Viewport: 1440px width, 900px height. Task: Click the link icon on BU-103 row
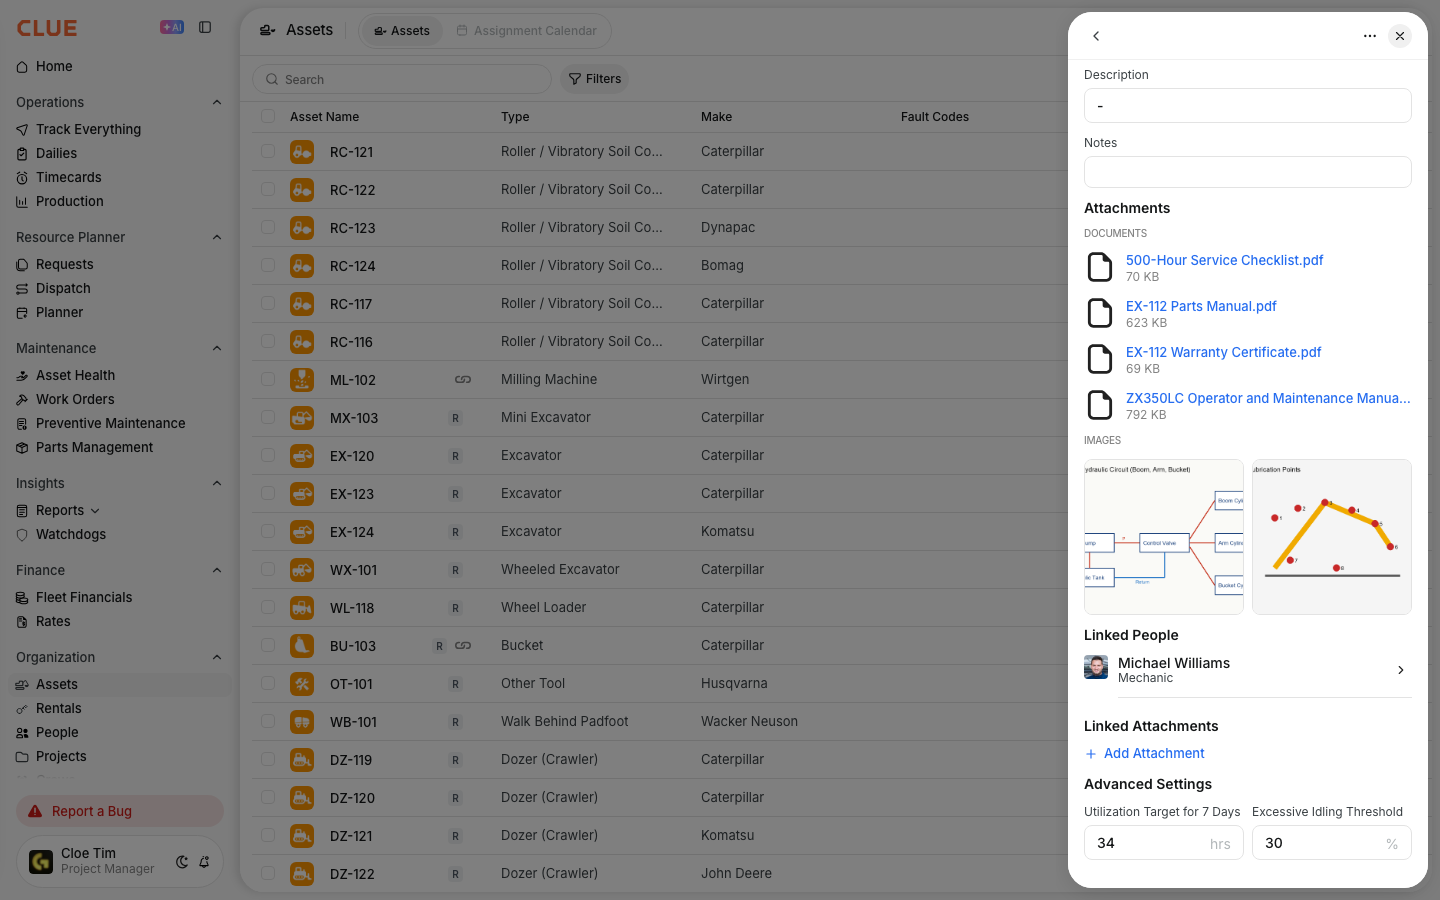tap(463, 646)
